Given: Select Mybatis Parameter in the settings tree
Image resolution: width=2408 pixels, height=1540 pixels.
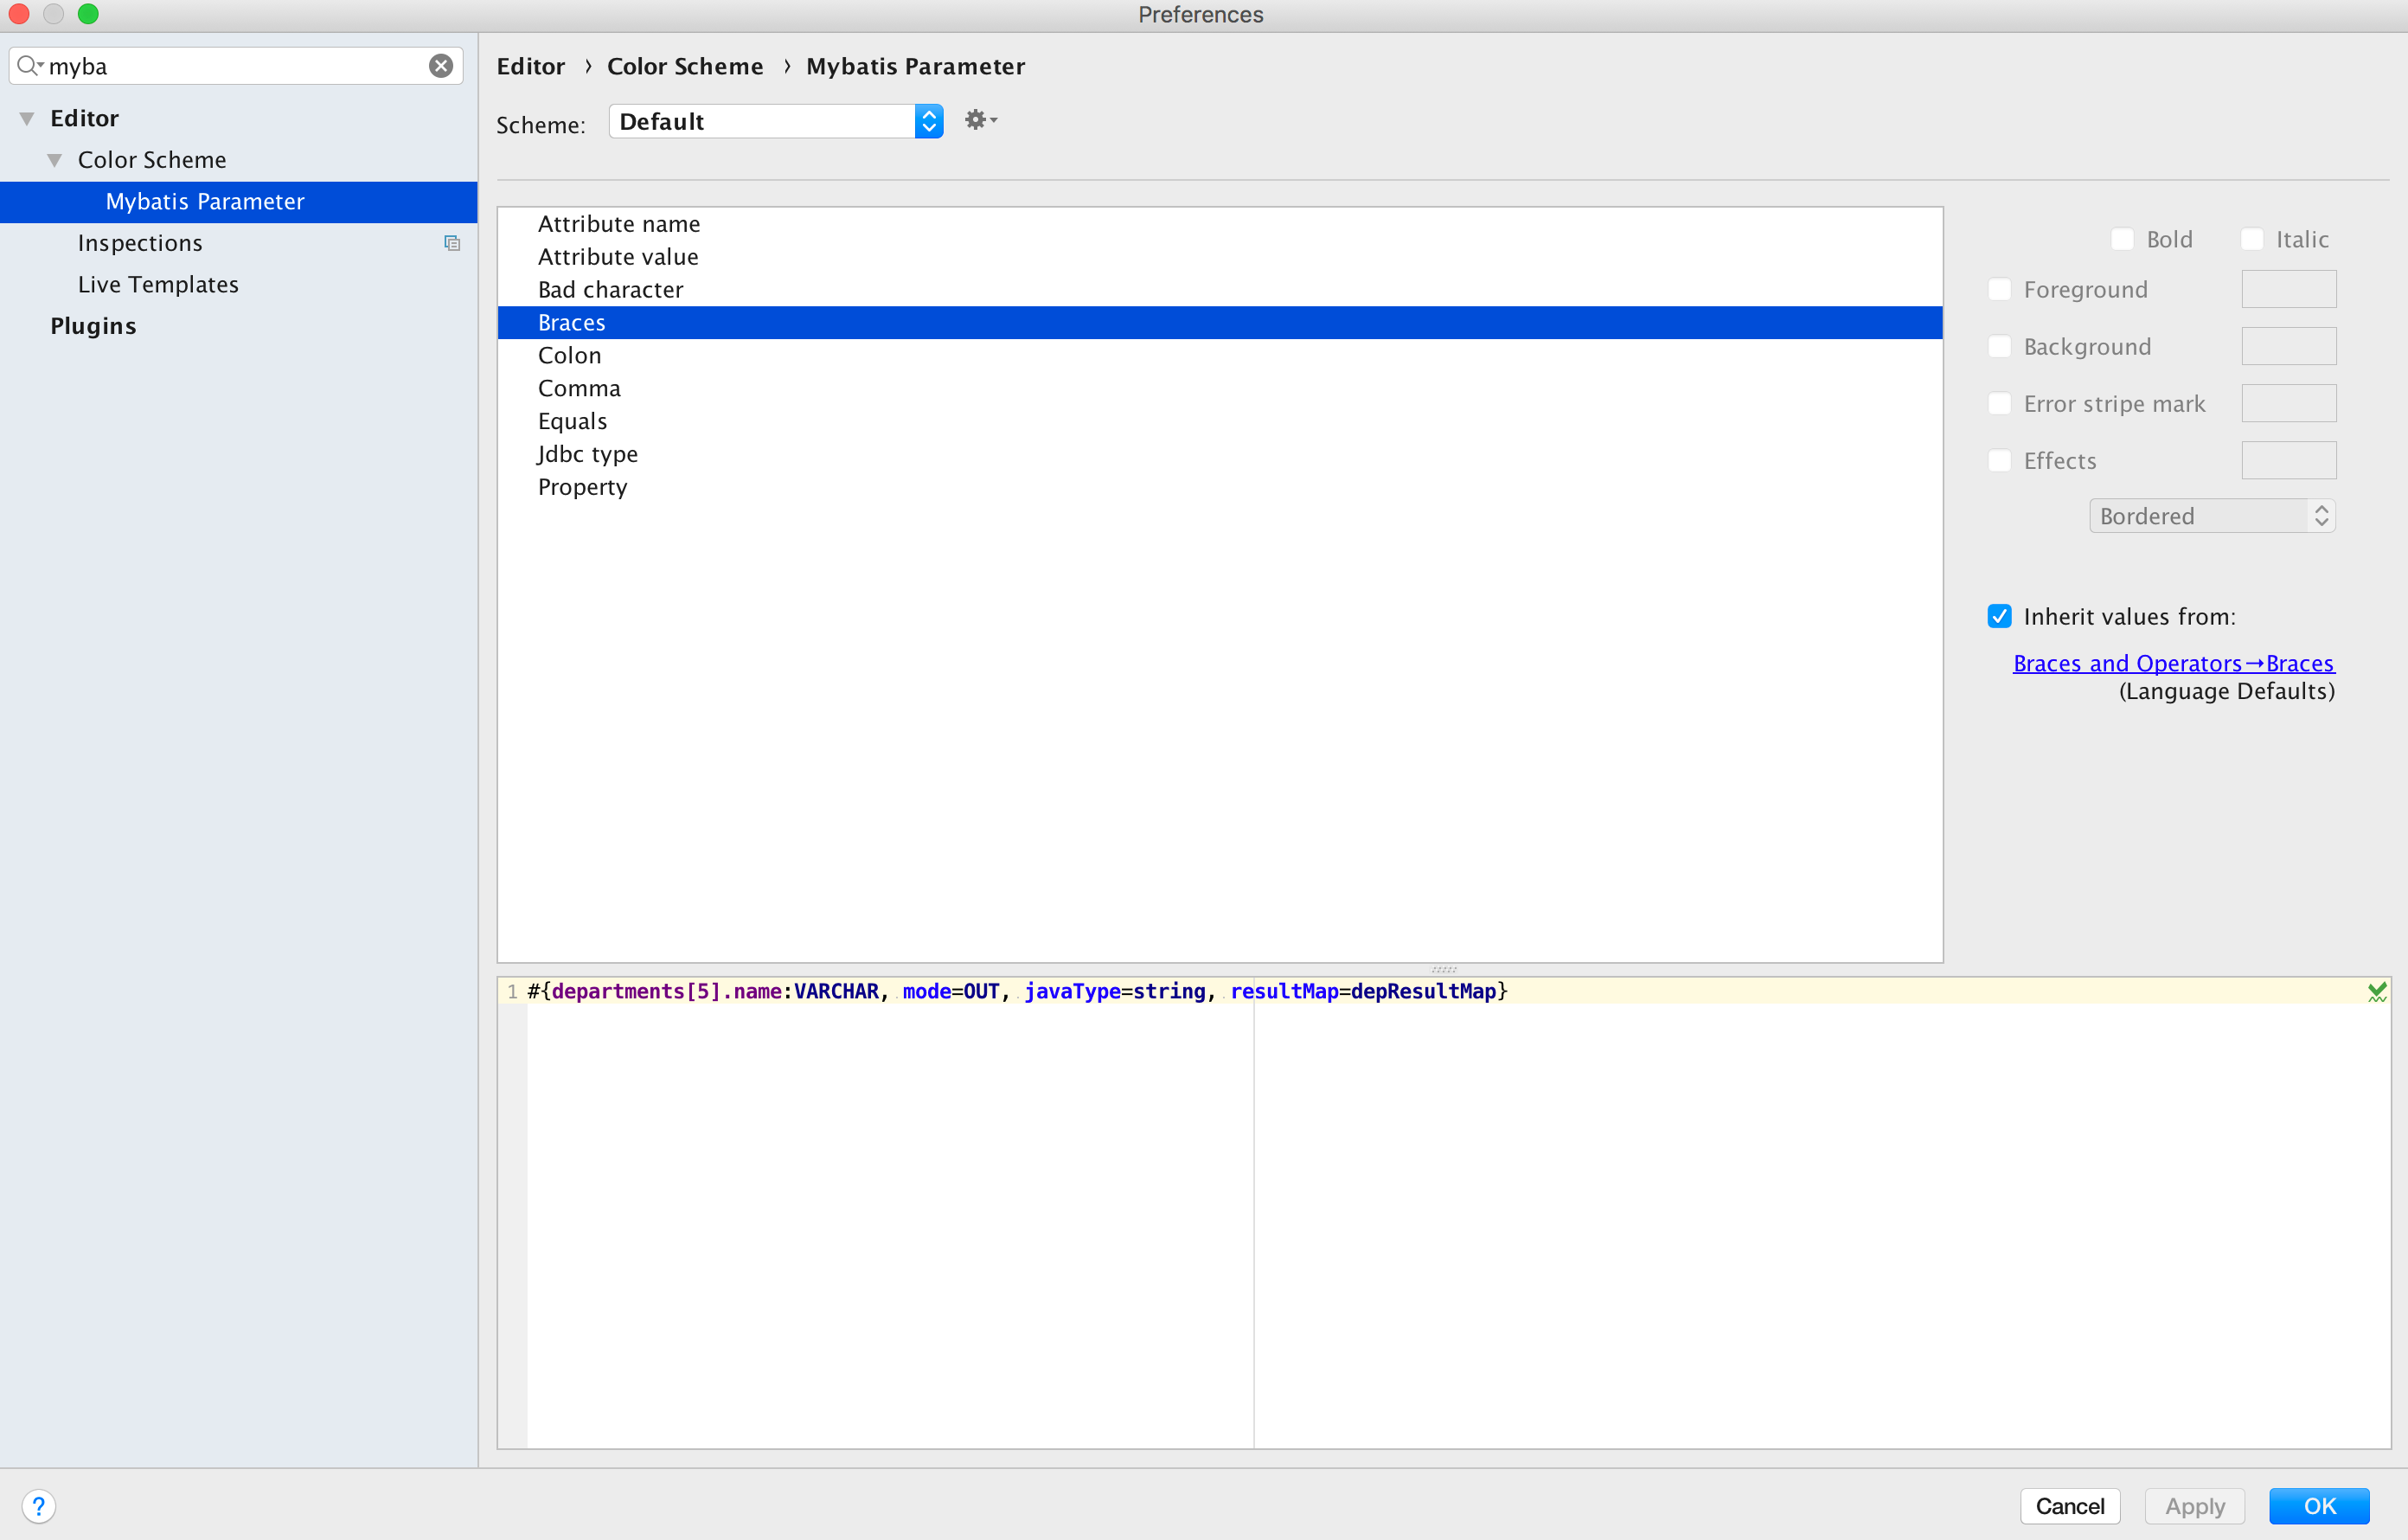Looking at the screenshot, I should pyautogui.click(x=238, y=202).
